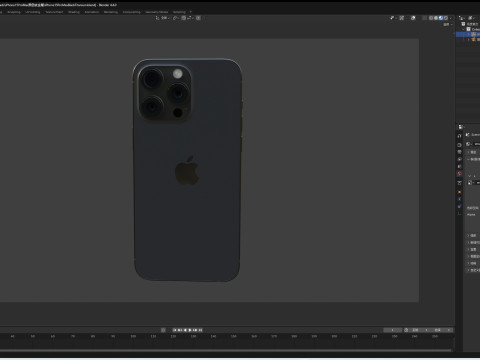Switch viewport to rendered shading

pyautogui.click(x=446, y=18)
